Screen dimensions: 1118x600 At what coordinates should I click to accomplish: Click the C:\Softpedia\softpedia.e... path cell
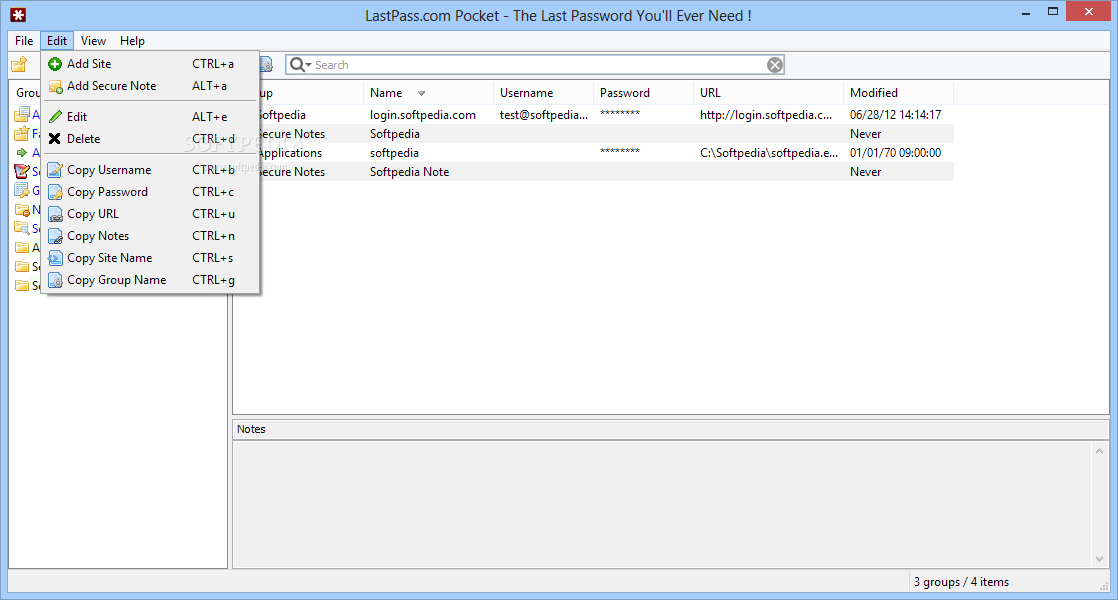769,153
